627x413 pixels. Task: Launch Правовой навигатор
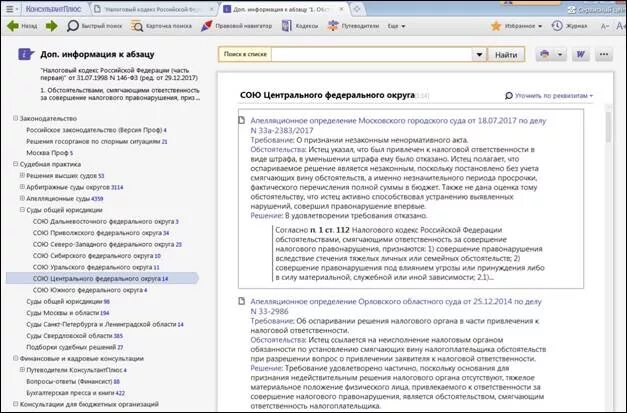point(236,26)
